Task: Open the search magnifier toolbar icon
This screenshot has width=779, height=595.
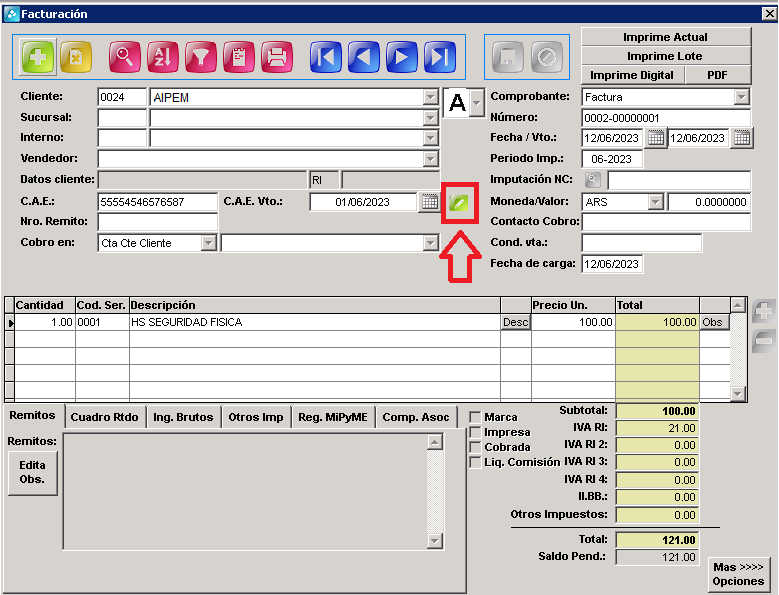Action: 124,57
